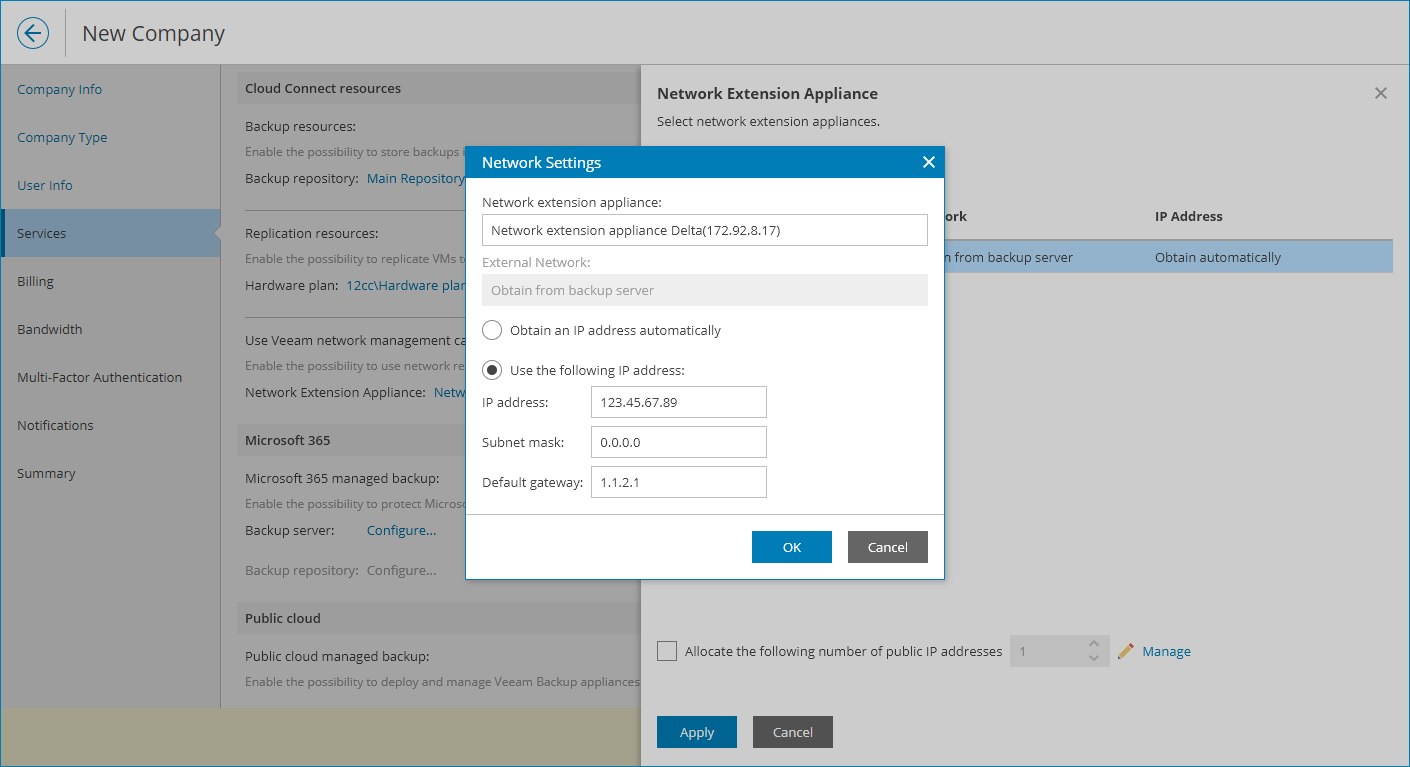Dismiss the Network Extension Appliance panel
The image size is (1410, 767).
click(1381, 92)
